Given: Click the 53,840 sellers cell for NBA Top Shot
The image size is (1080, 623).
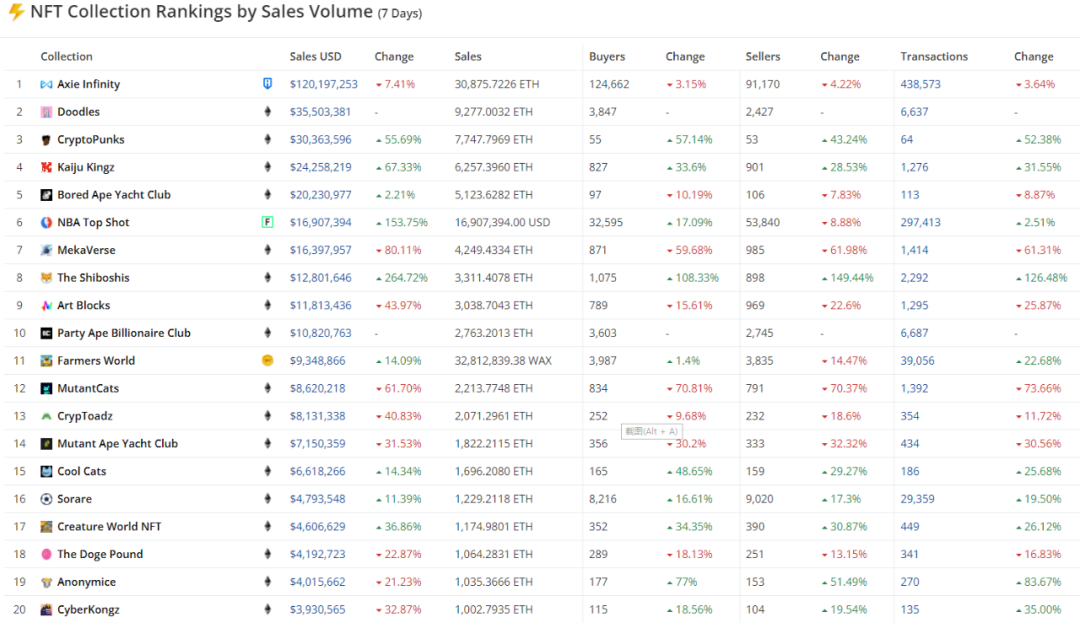Looking at the screenshot, I should (x=762, y=222).
